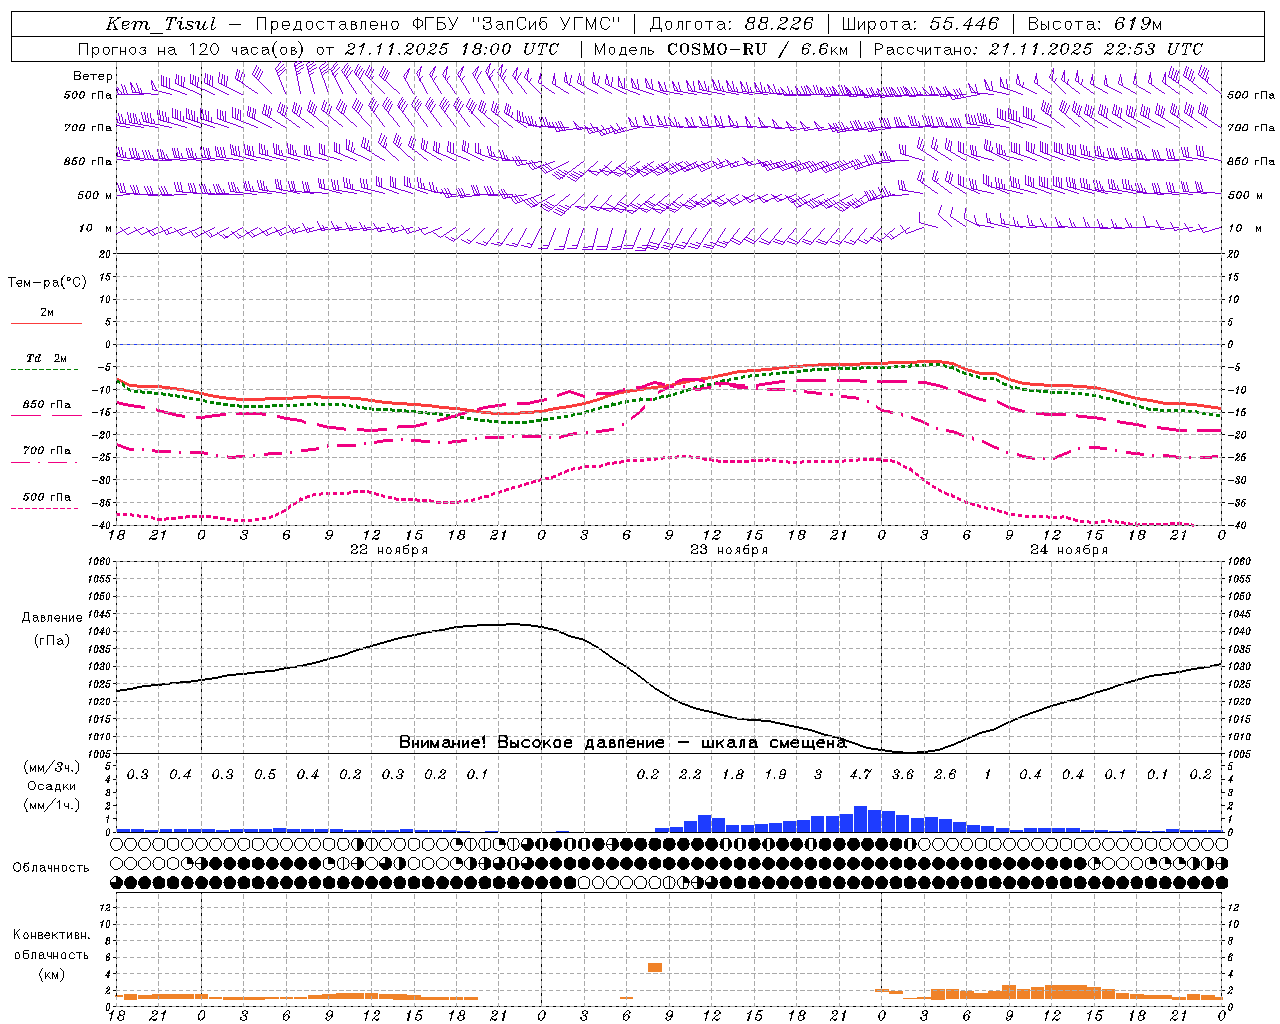Click the (мм/3ч.) precipitation unit label

pos(51,768)
